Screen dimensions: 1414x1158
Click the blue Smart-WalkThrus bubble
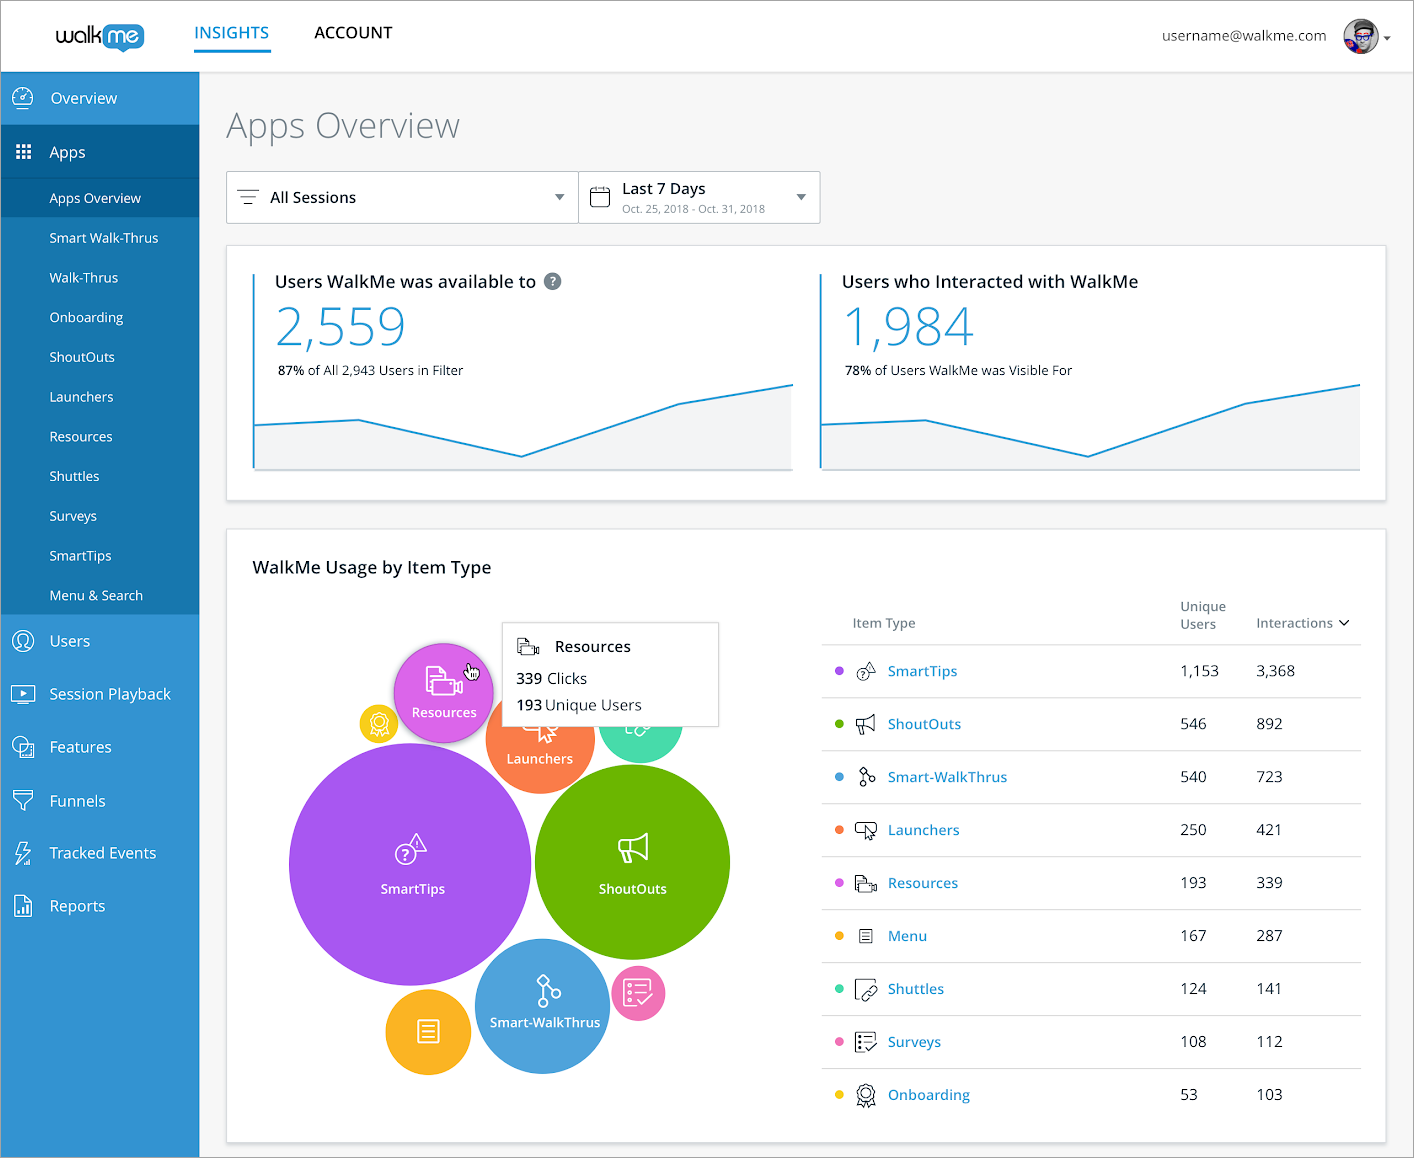pyautogui.click(x=542, y=1006)
